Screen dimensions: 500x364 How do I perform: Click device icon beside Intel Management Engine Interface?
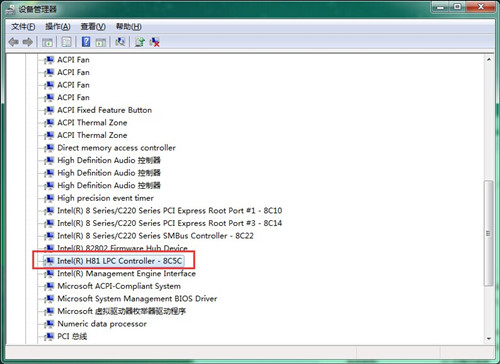pos(49,274)
